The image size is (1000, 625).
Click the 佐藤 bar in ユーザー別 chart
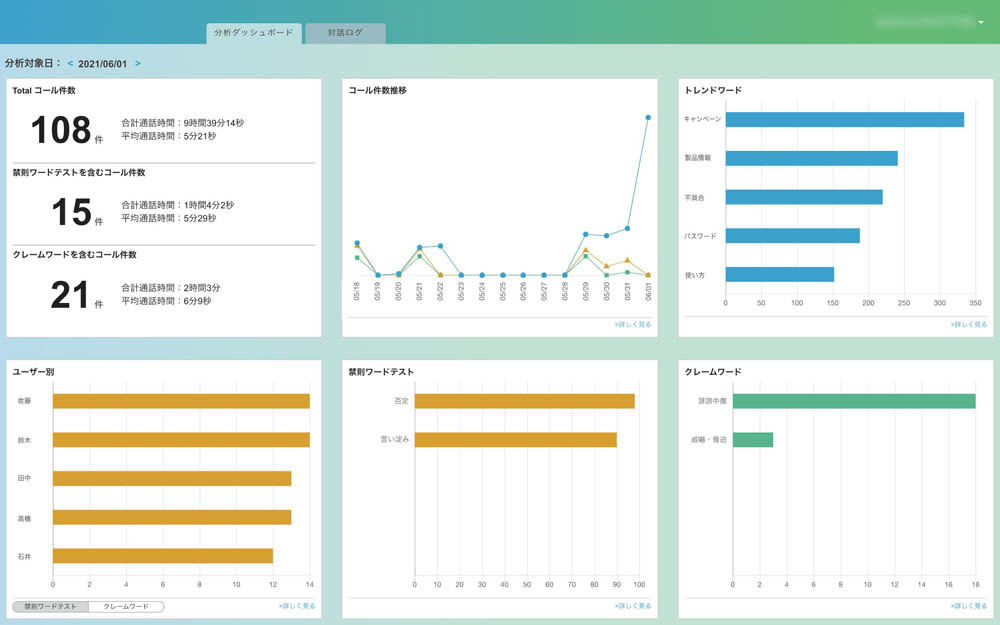tap(181, 401)
